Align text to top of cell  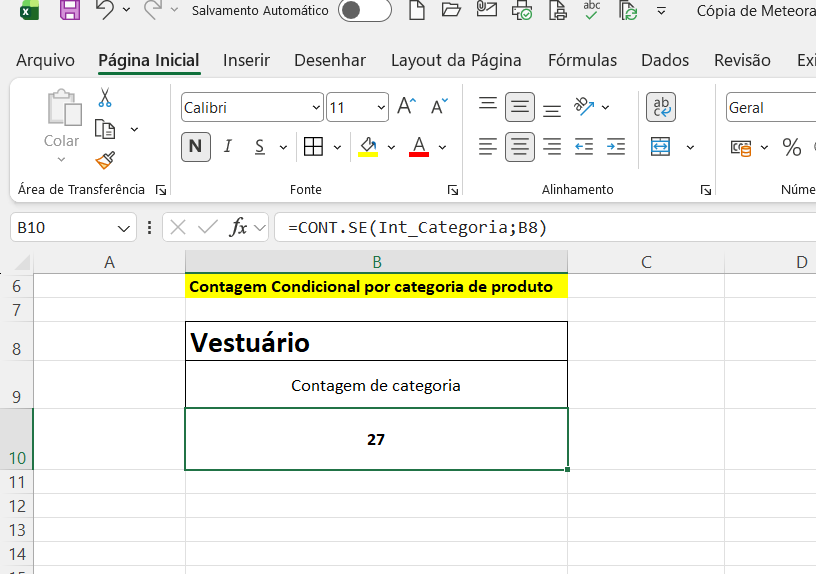coord(488,106)
